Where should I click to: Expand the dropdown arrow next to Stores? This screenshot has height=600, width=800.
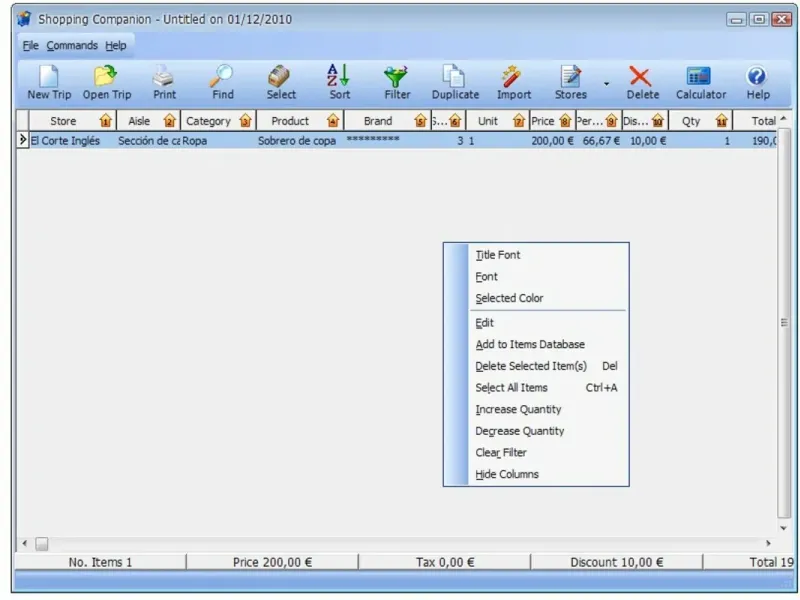(606, 84)
